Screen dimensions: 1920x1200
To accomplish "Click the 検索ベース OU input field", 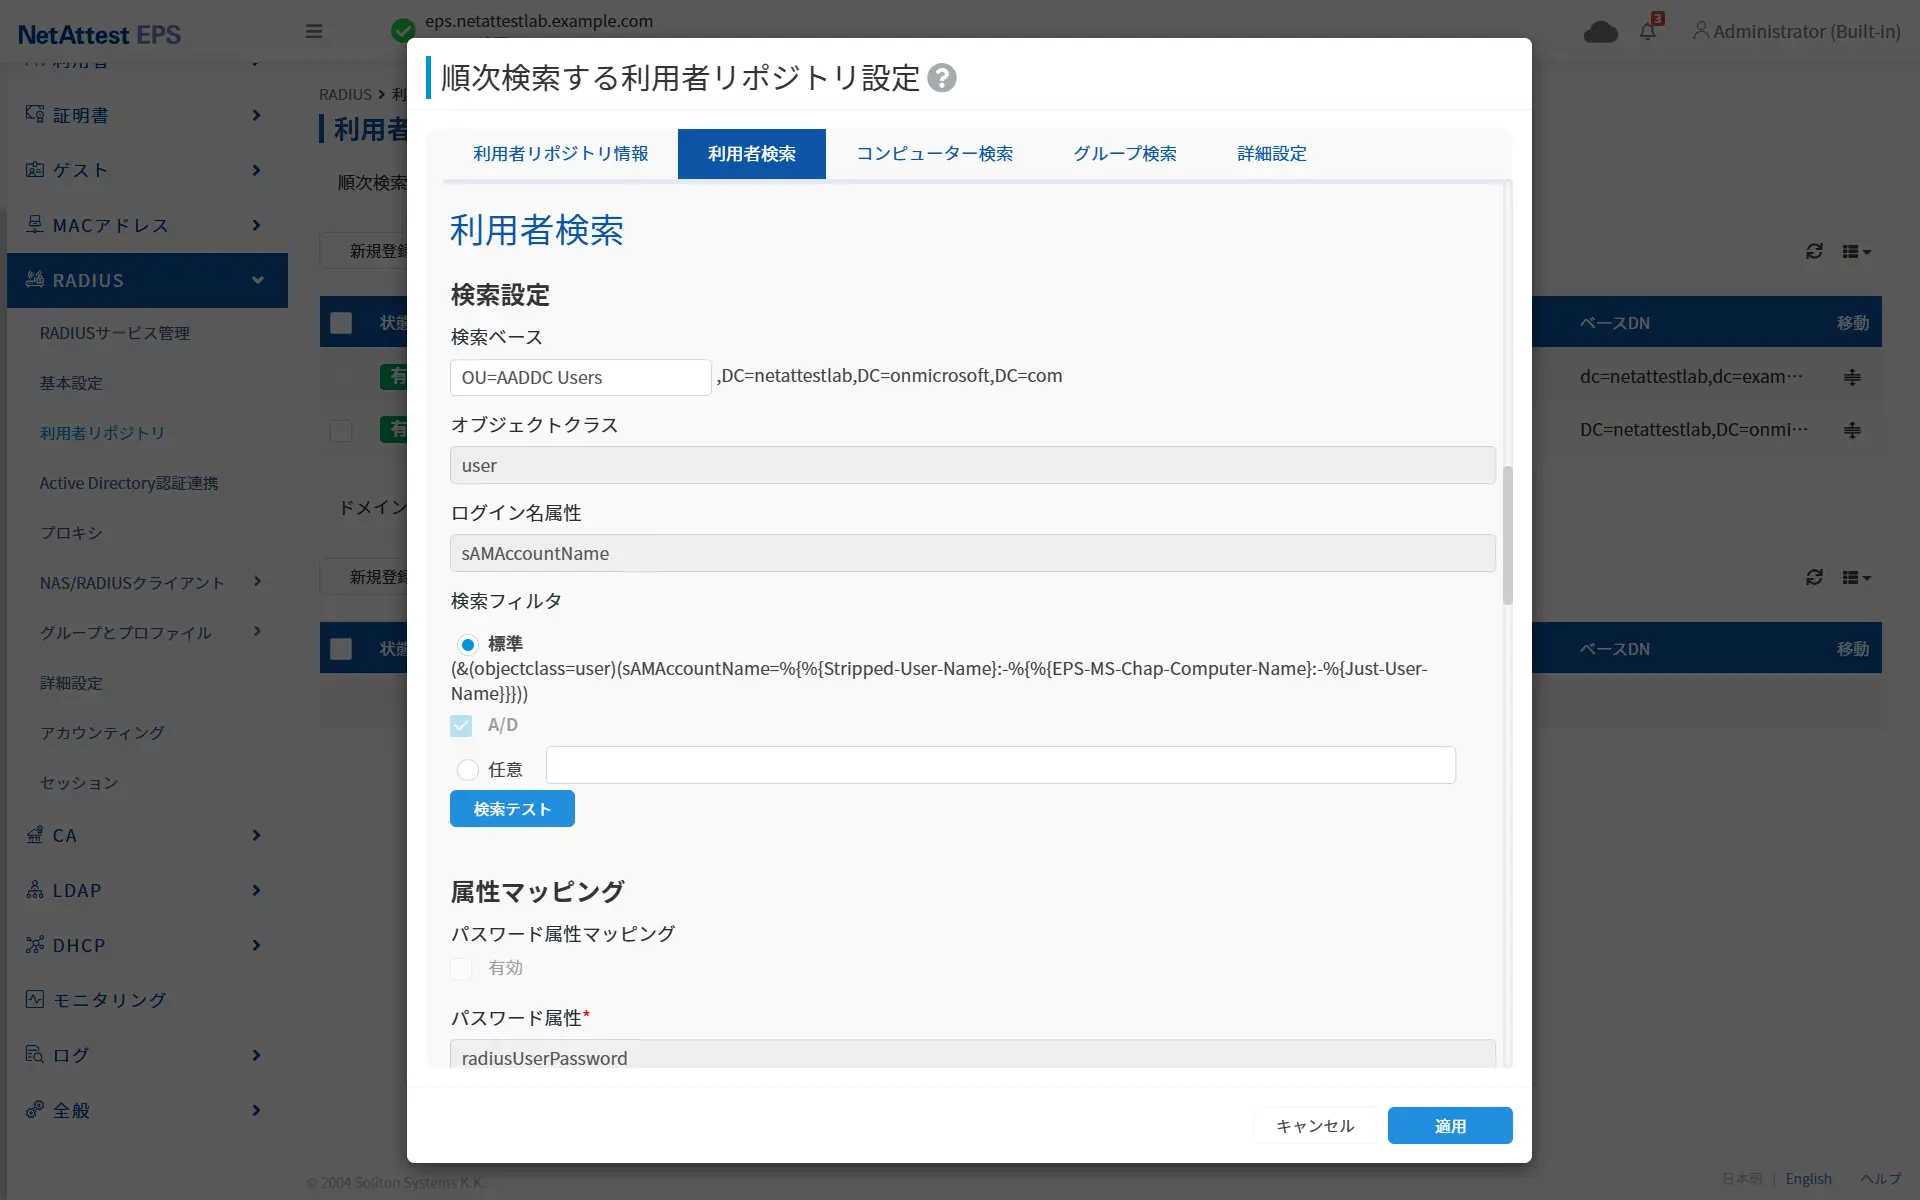I will click(x=580, y=378).
